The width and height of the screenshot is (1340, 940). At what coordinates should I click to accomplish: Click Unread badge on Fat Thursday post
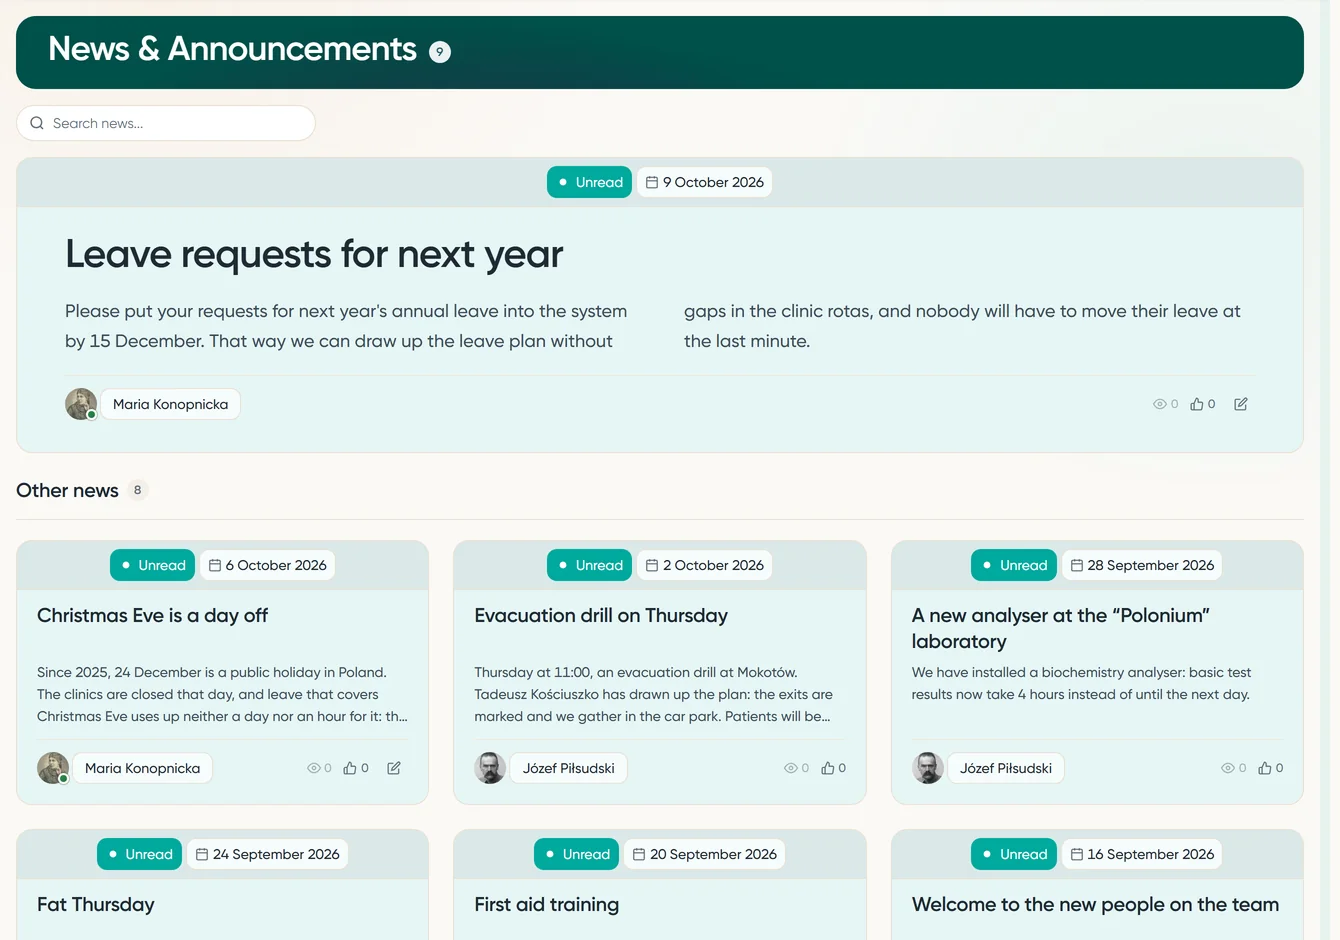pyautogui.click(x=139, y=854)
